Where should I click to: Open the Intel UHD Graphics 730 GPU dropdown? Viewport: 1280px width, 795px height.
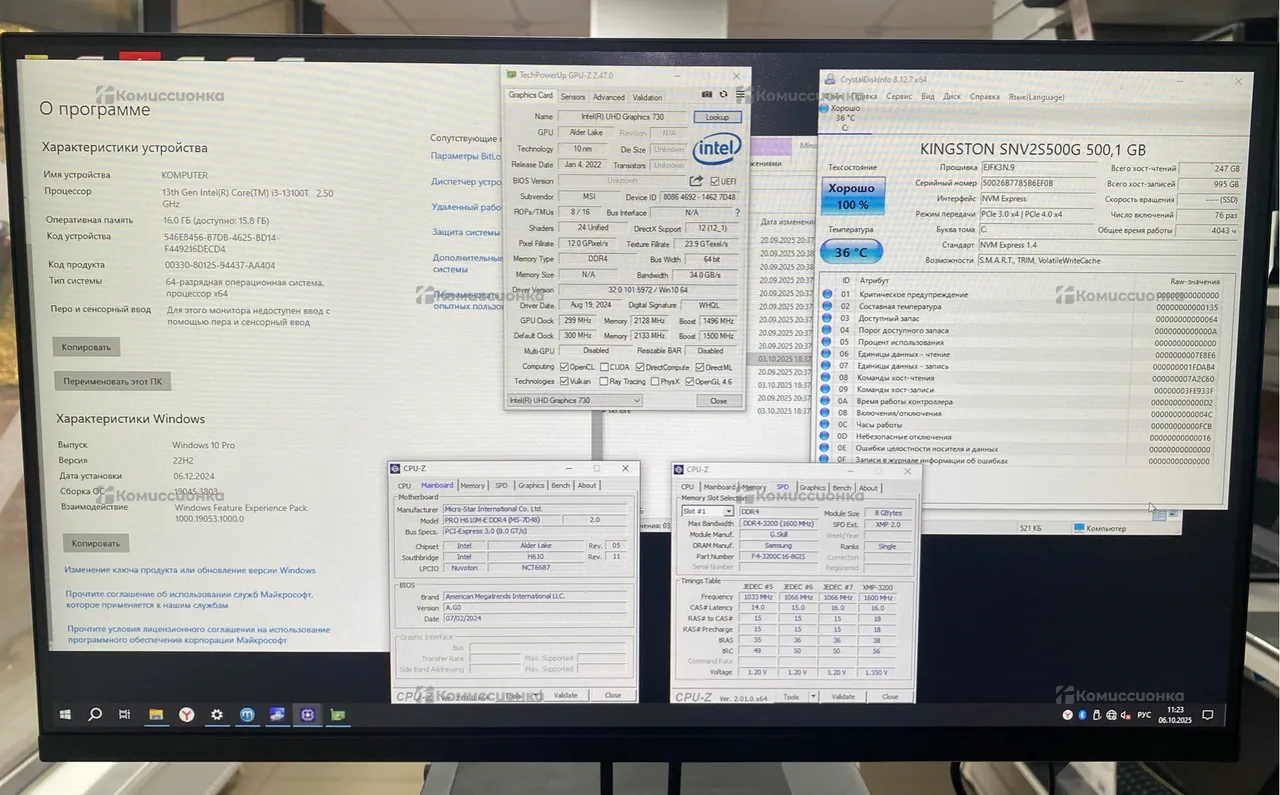point(574,401)
